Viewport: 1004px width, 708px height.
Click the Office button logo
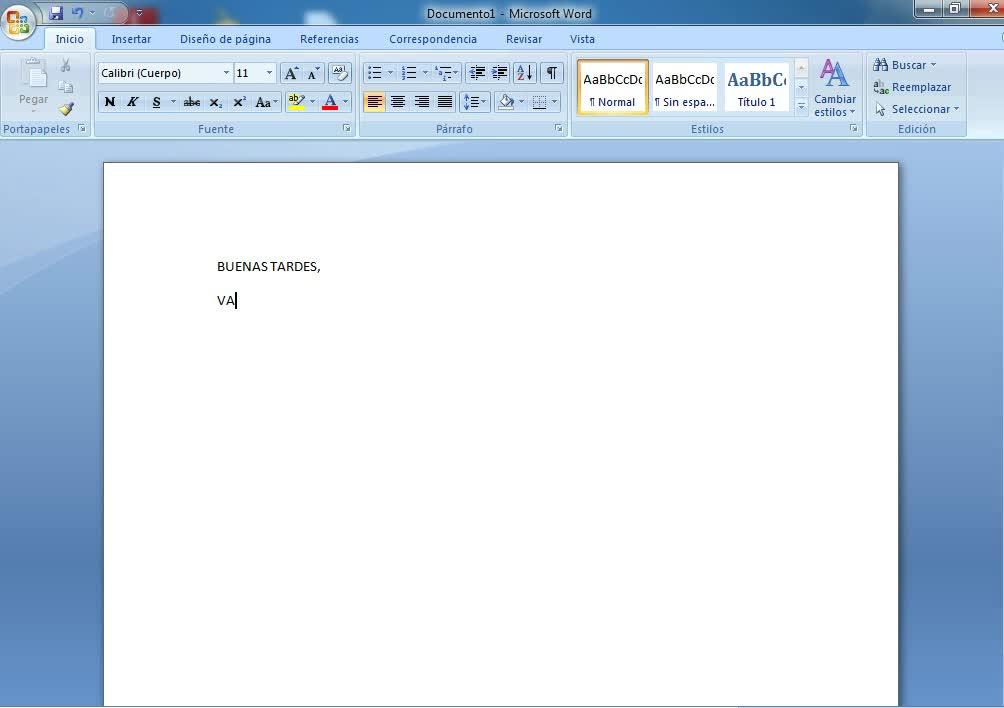point(18,21)
